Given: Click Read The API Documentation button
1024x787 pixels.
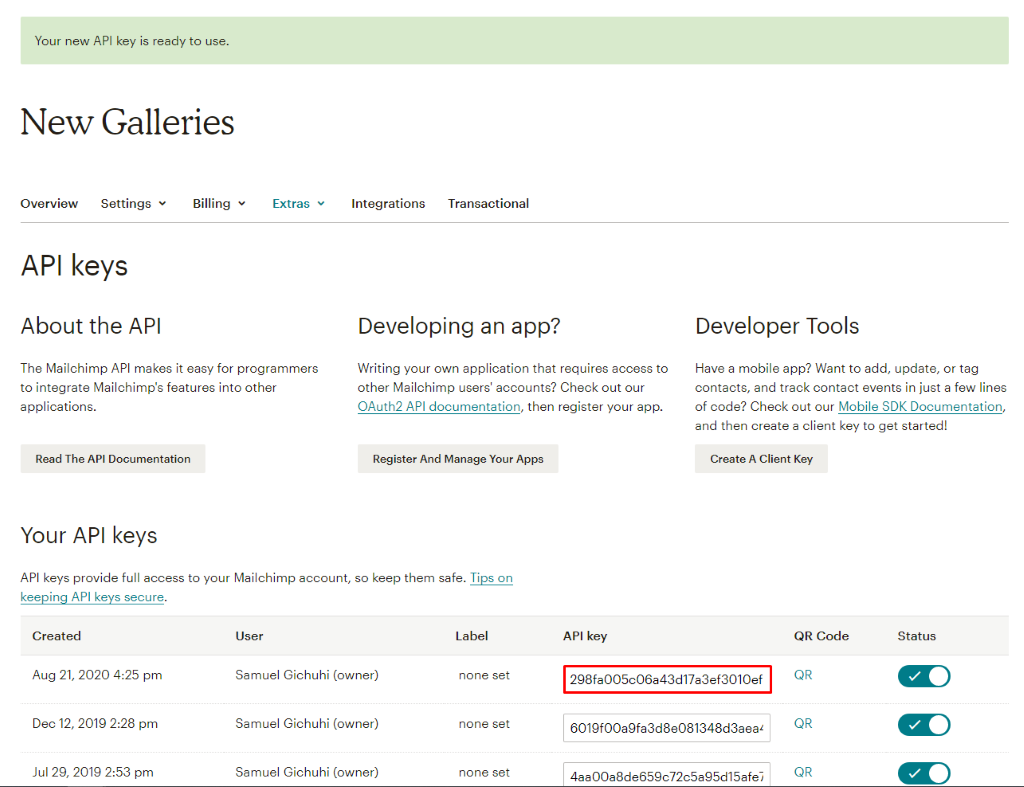Looking at the screenshot, I should pyautogui.click(x=112, y=458).
